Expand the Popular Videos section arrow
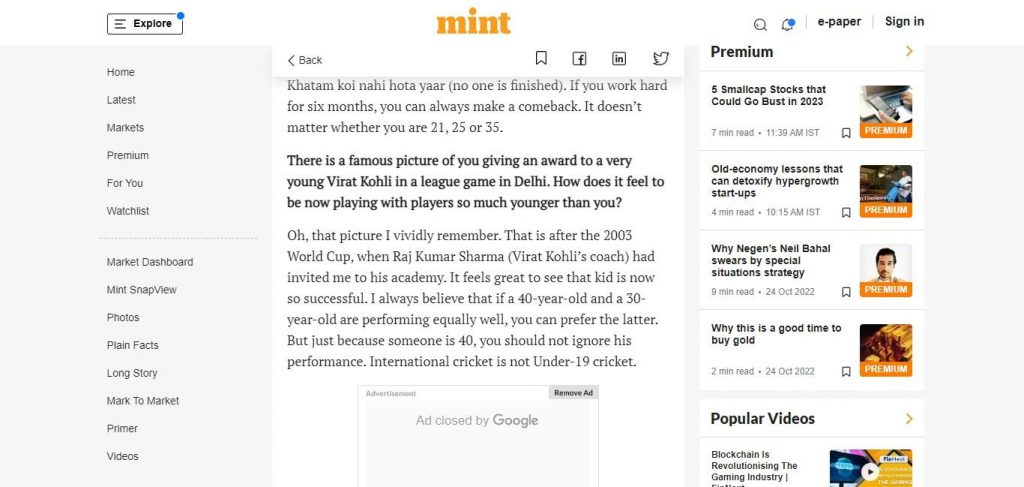 pos(909,418)
